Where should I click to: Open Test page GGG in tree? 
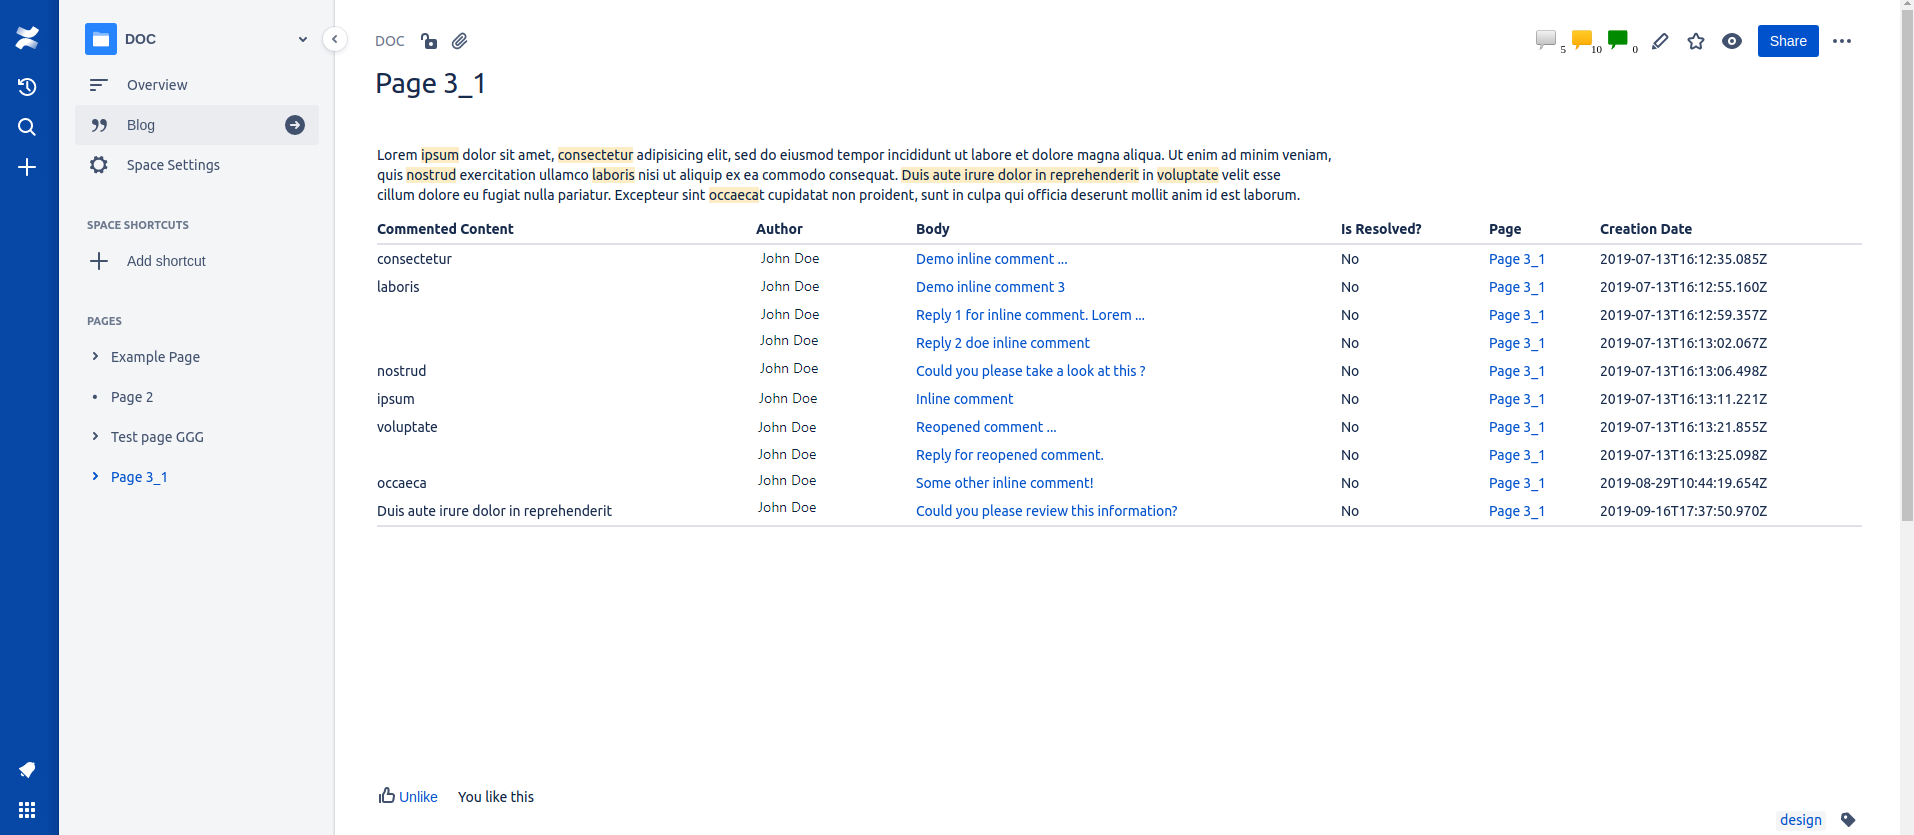tap(157, 437)
